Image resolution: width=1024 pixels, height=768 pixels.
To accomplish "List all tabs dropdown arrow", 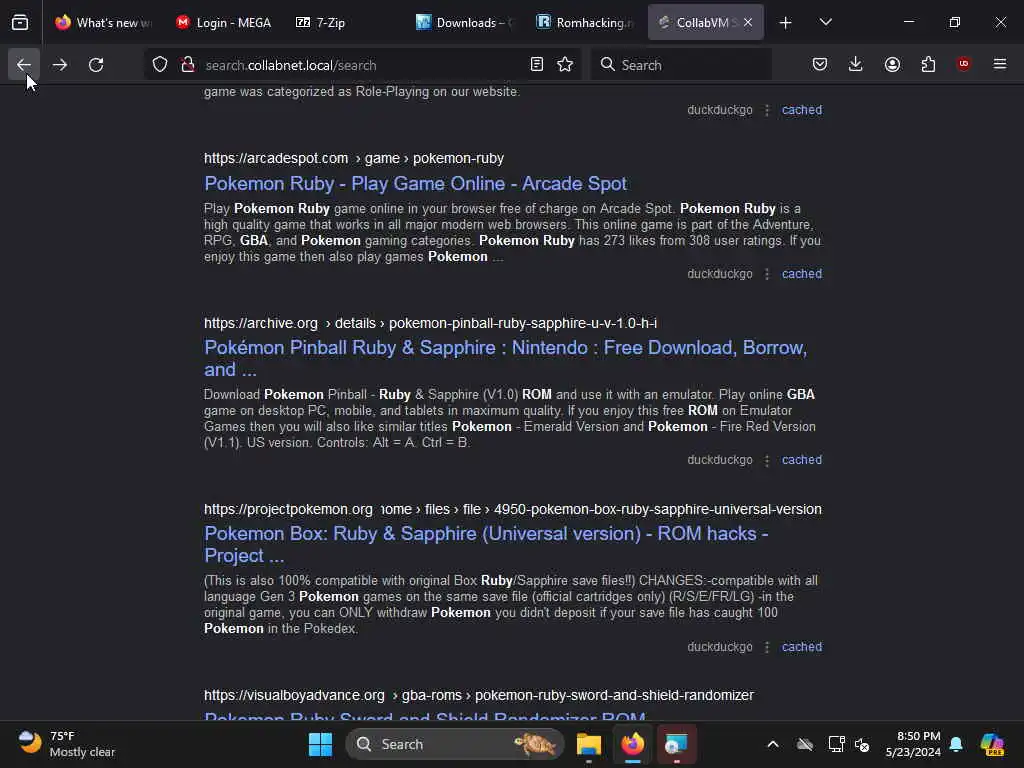I will 825,22.
